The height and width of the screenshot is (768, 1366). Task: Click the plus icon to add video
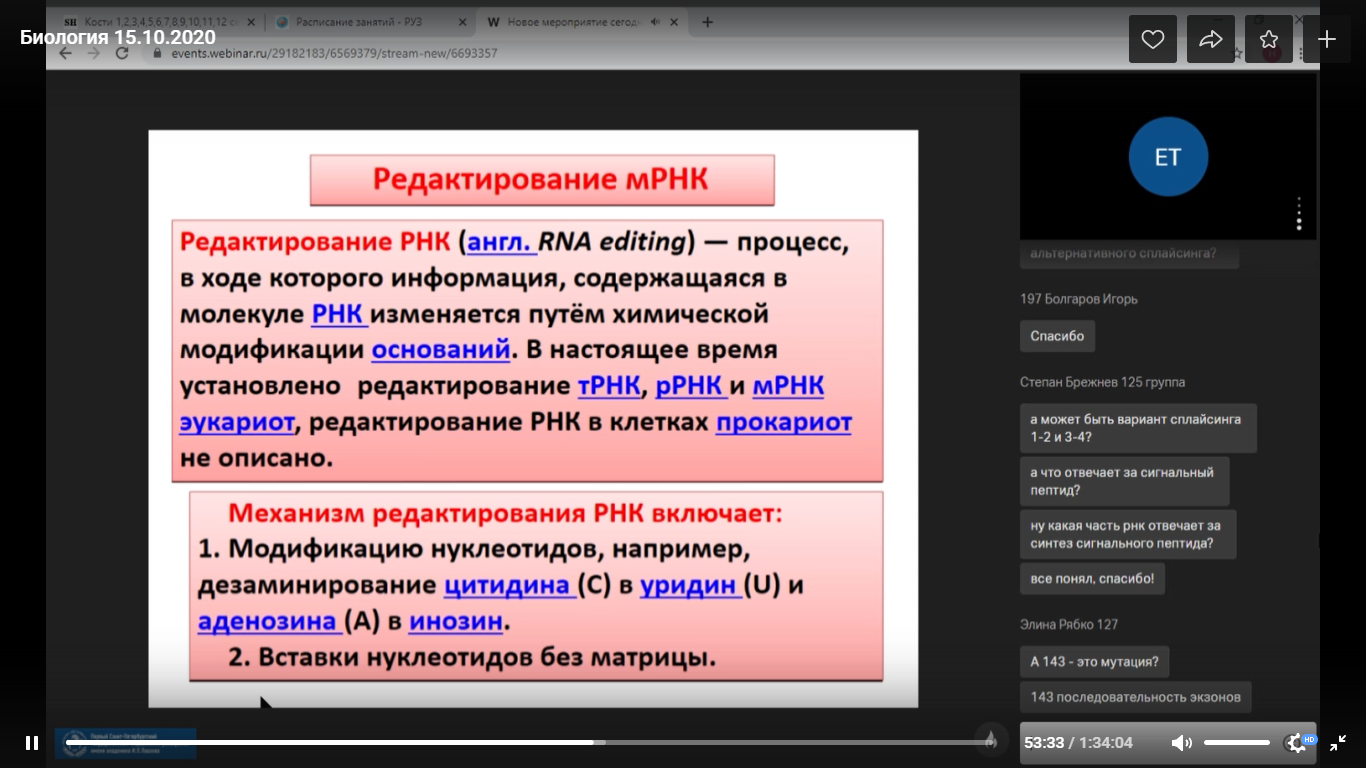[x=1327, y=39]
